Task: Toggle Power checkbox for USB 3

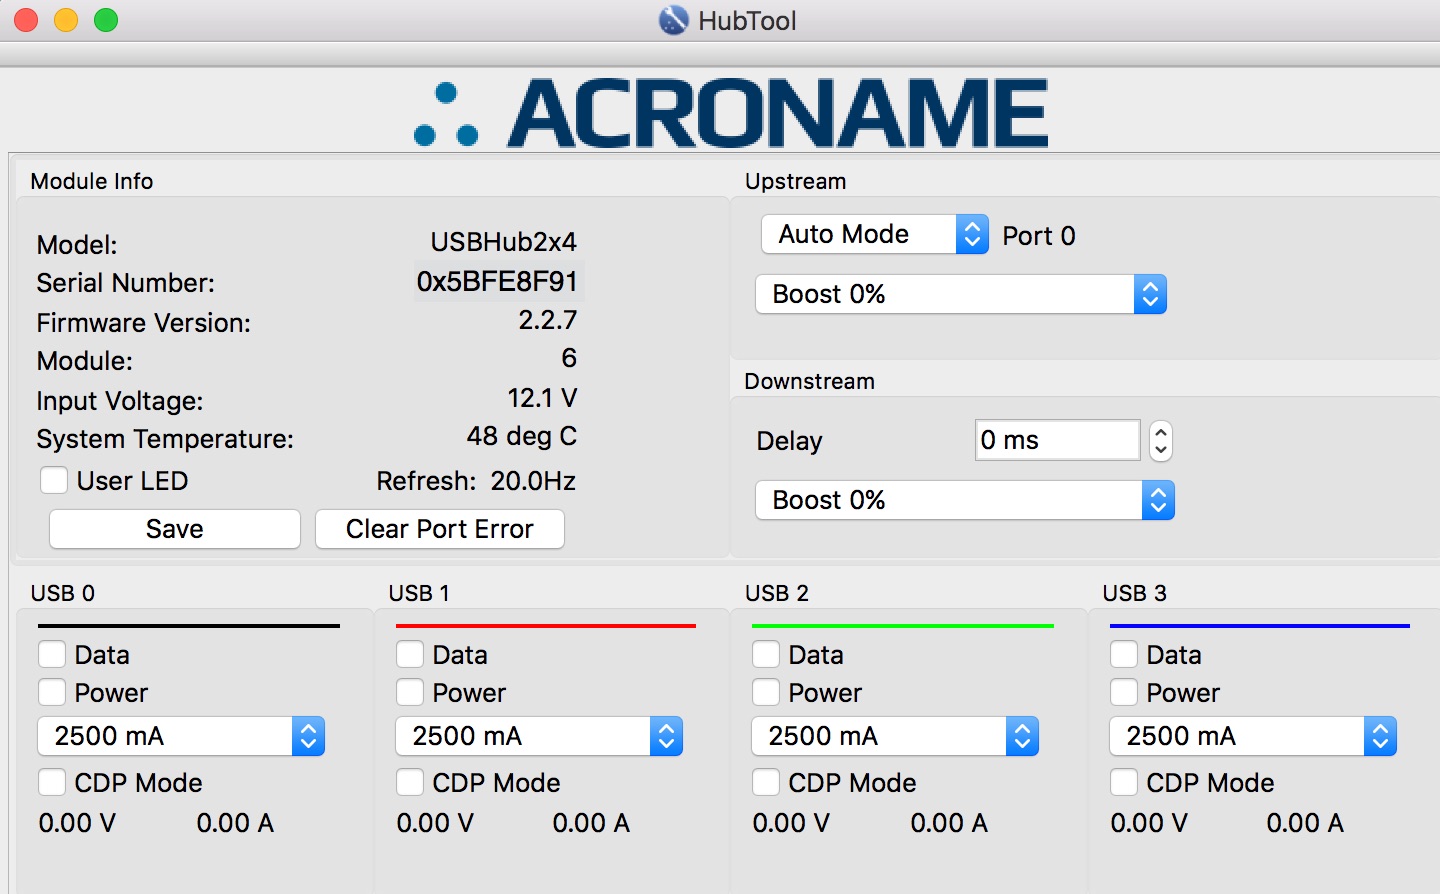Action: point(1124,693)
